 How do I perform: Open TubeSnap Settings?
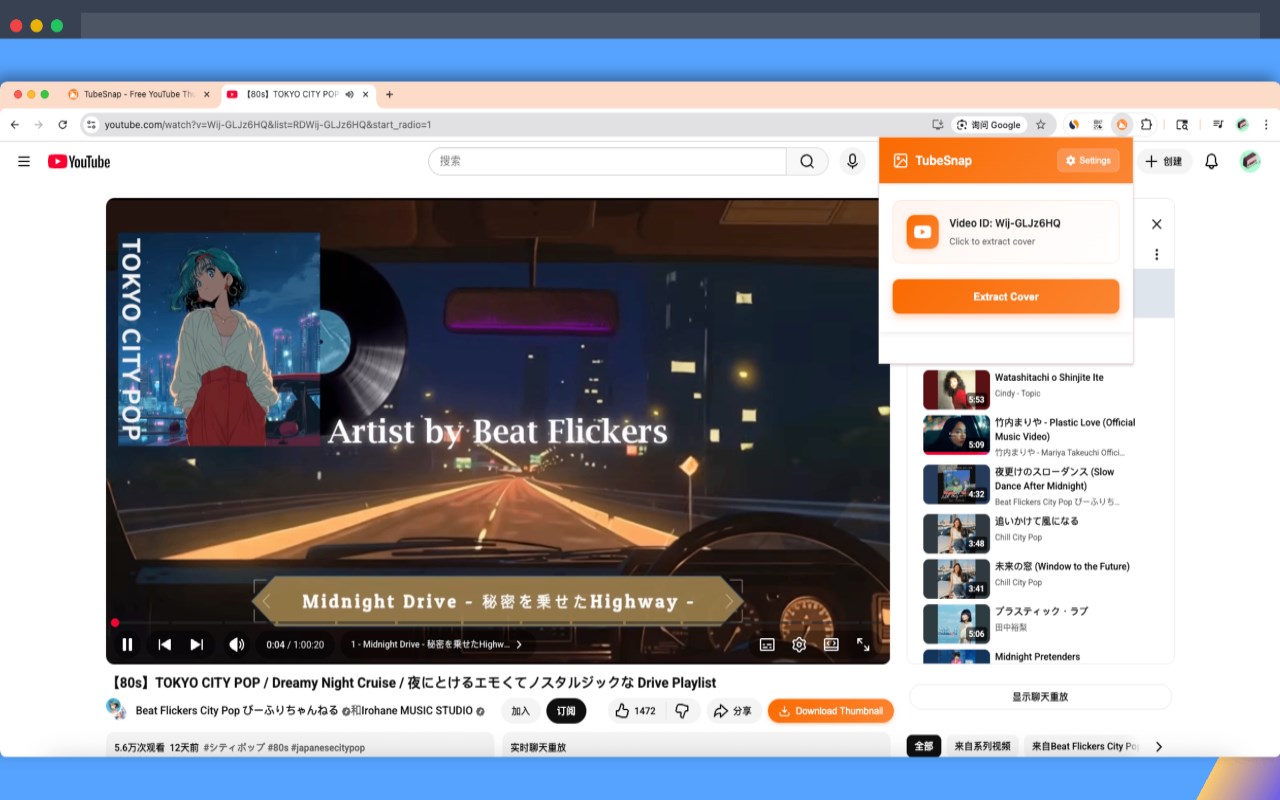1088,160
